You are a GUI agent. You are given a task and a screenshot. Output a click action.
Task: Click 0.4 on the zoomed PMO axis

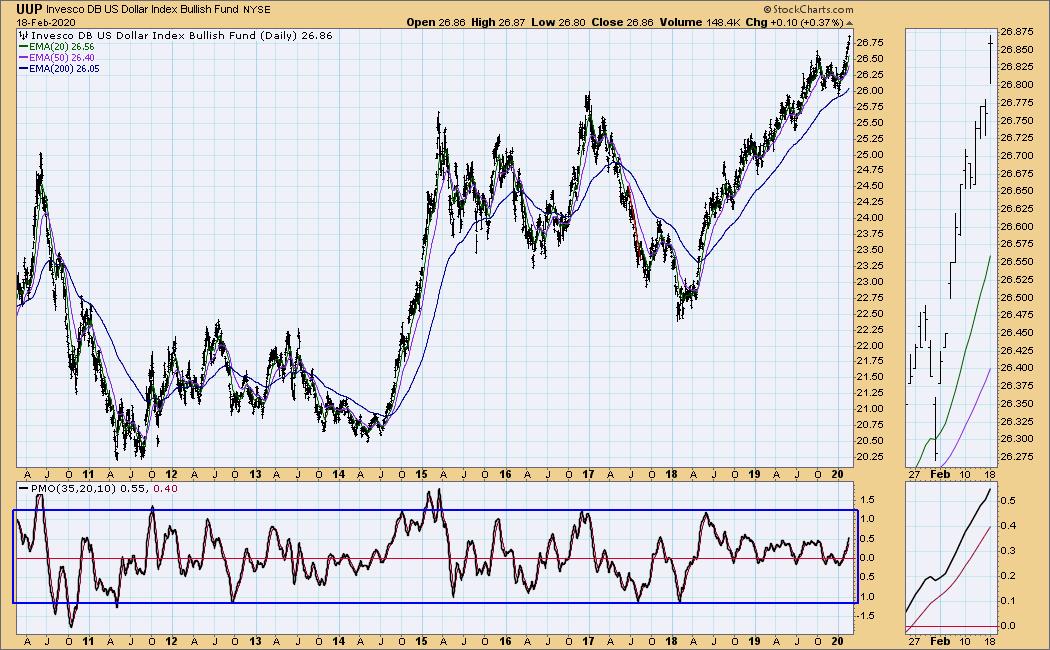[x=1008, y=525]
